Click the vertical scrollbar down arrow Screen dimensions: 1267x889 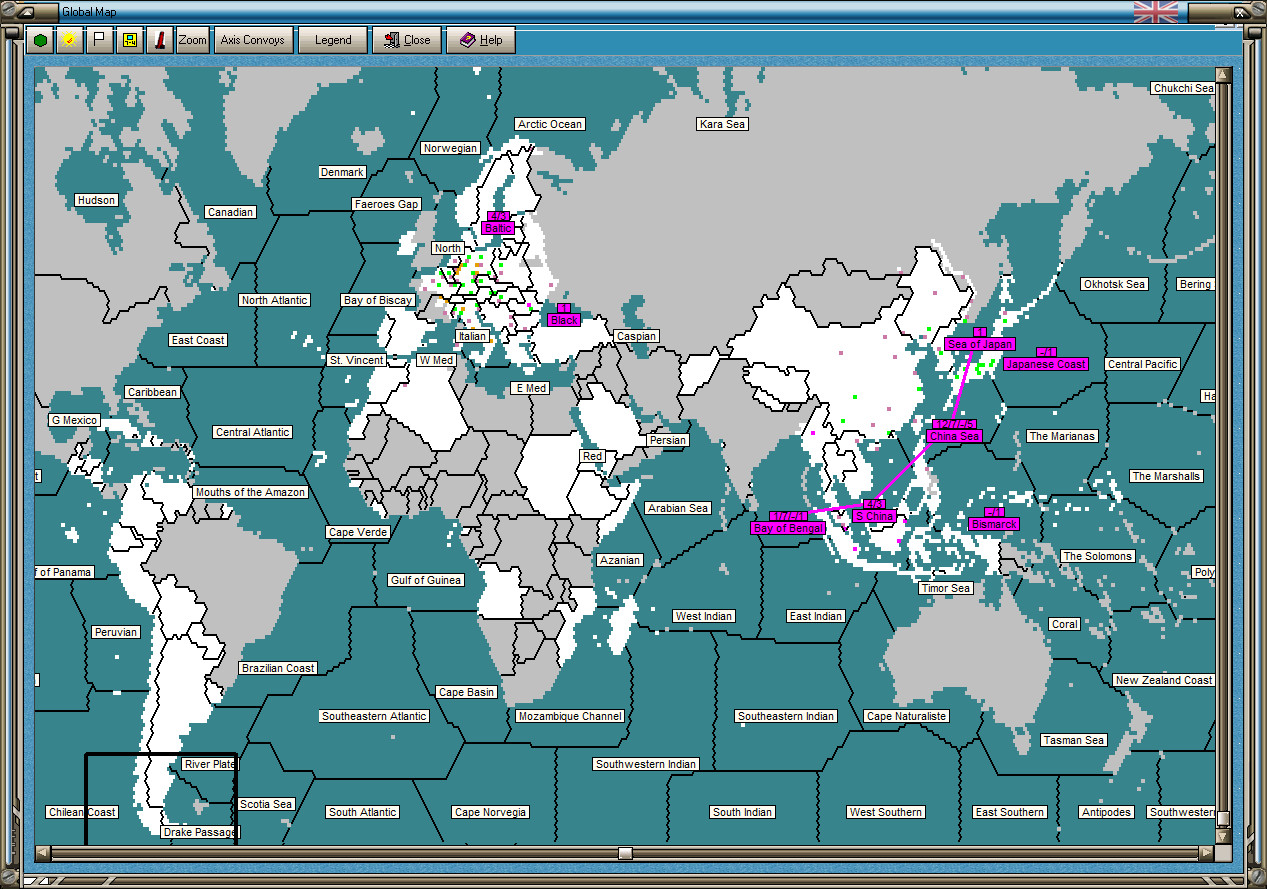coord(1223,836)
